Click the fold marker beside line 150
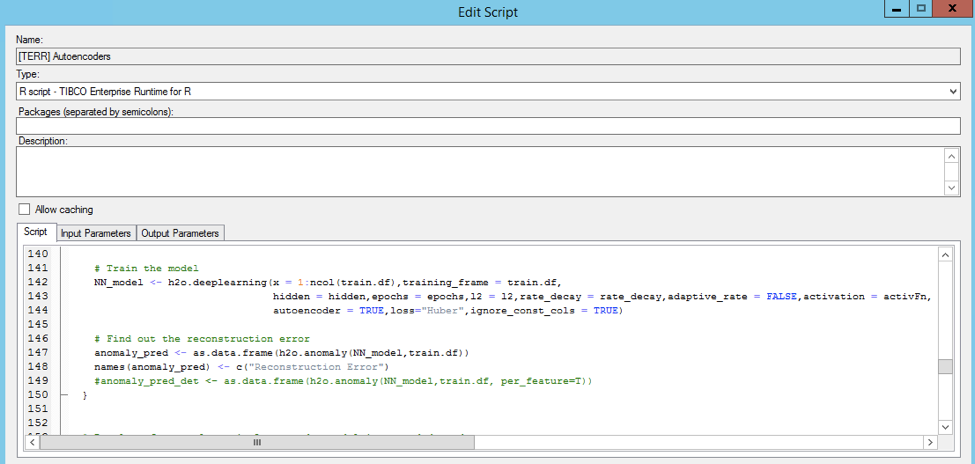The width and height of the screenshot is (975, 464). coord(66,396)
